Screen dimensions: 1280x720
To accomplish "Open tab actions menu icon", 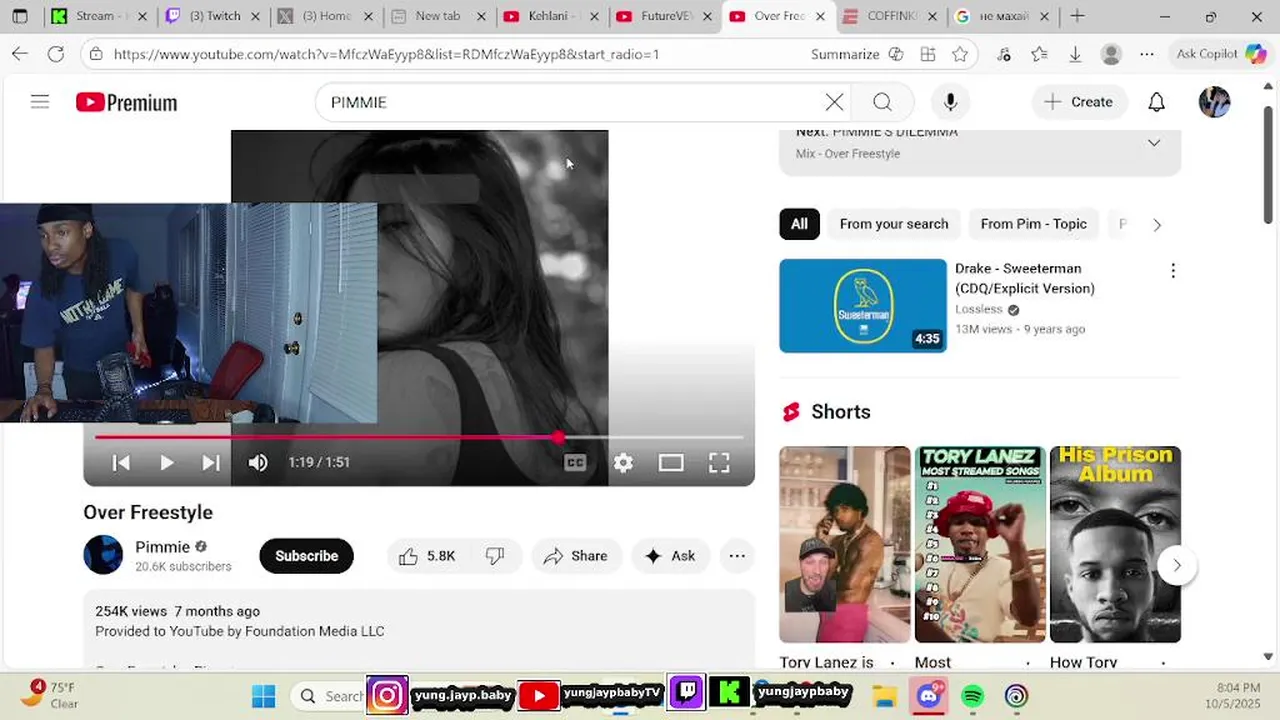I will click(x=20, y=16).
